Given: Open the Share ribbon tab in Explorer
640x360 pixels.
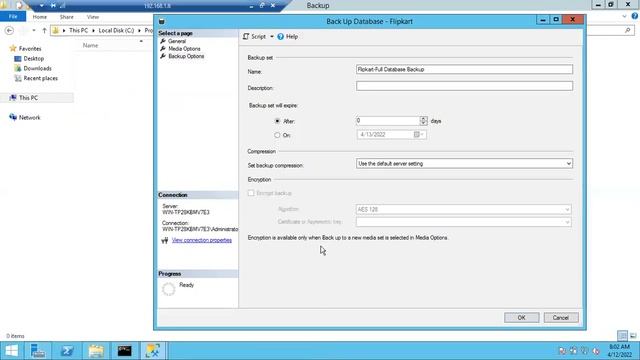Looking at the screenshot, I should pos(67,17).
